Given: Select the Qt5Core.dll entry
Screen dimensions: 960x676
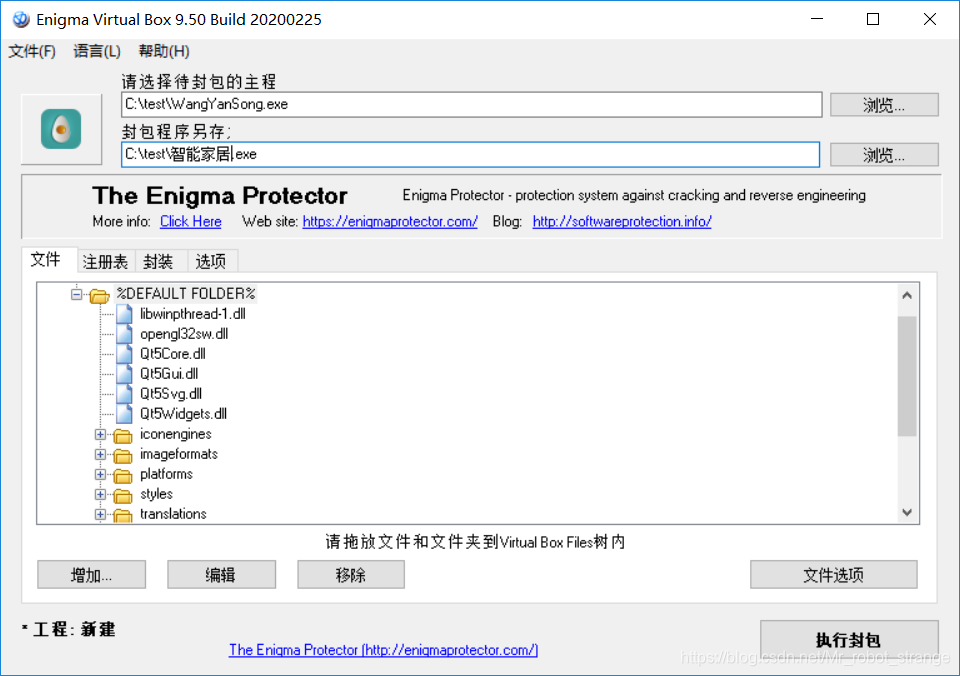Looking at the screenshot, I should click(x=173, y=354).
